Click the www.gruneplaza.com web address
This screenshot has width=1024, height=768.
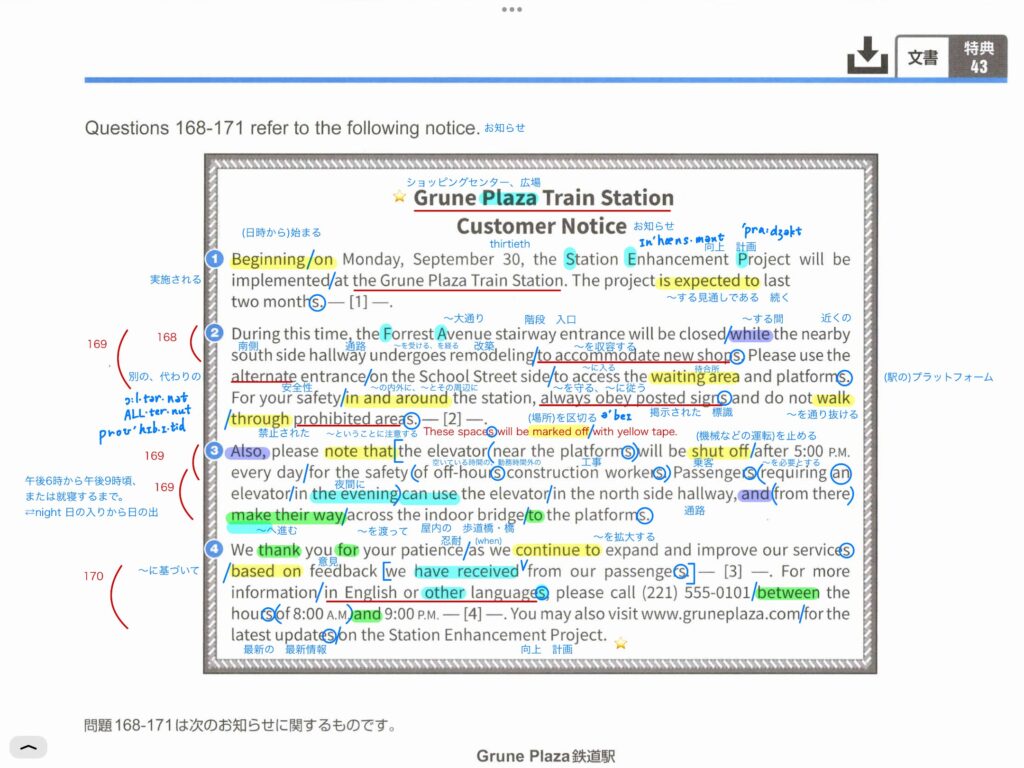(x=720, y=615)
